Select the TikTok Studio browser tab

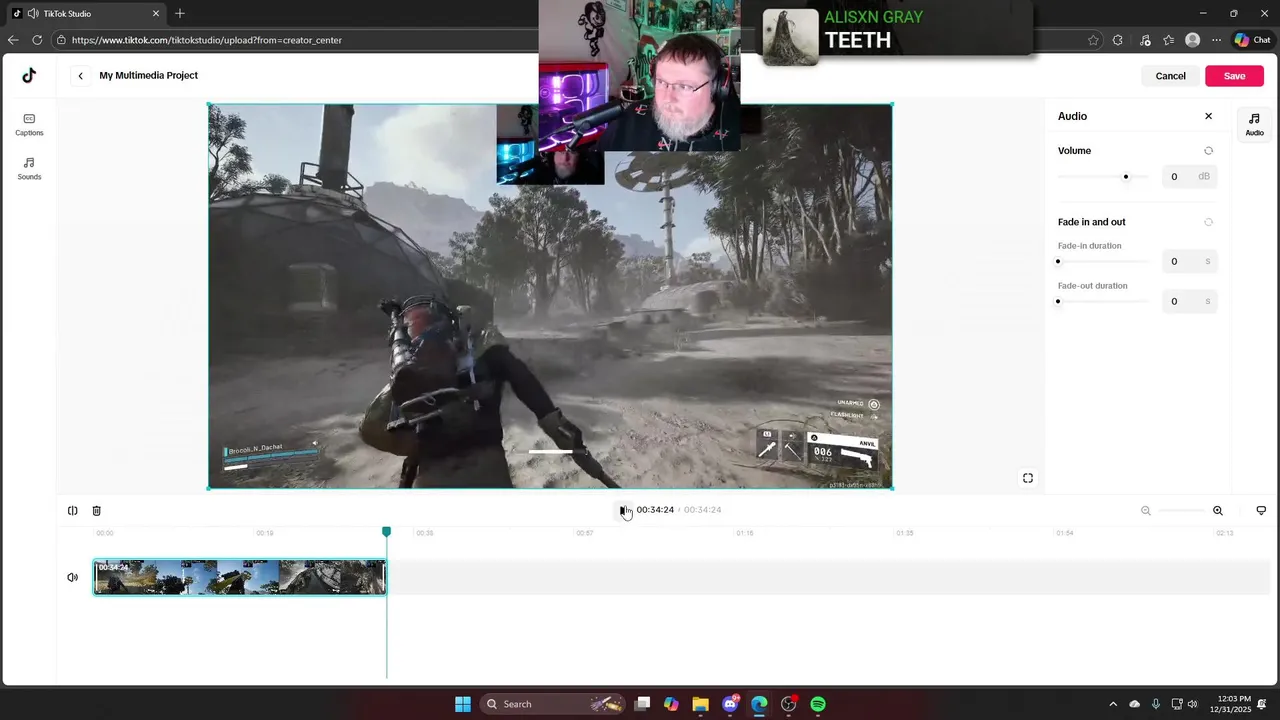click(86, 14)
